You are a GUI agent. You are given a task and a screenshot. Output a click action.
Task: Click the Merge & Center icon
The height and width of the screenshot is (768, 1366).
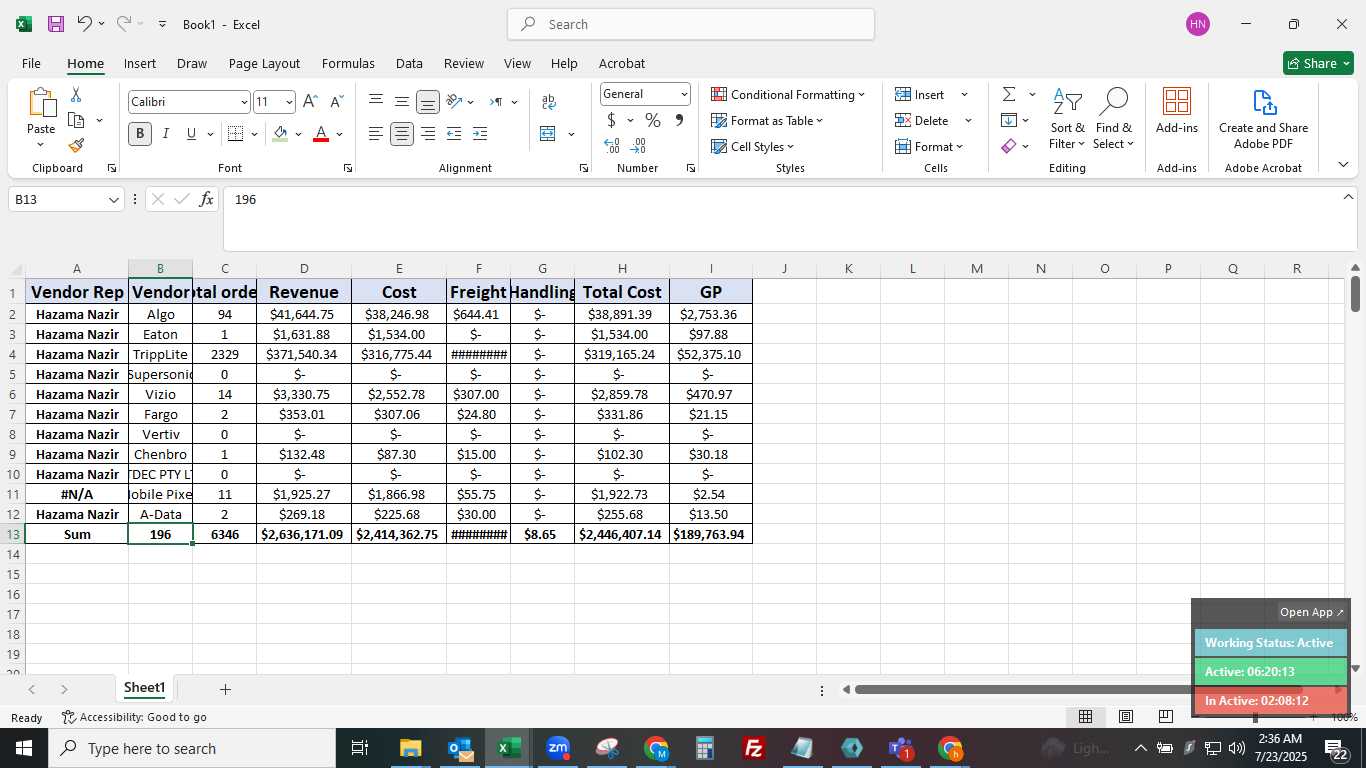click(547, 133)
